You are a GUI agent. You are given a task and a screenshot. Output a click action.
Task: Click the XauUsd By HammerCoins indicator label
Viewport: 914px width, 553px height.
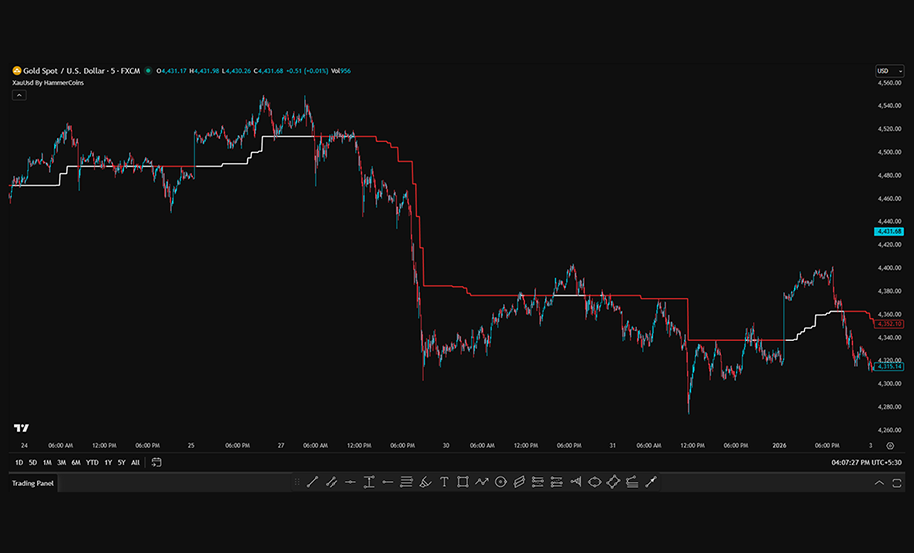click(x=48, y=83)
